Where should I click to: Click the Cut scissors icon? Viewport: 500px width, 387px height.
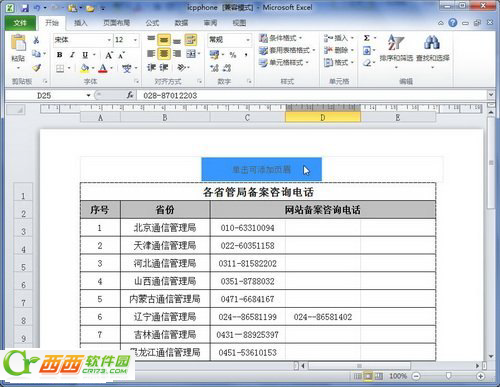click(x=36, y=40)
